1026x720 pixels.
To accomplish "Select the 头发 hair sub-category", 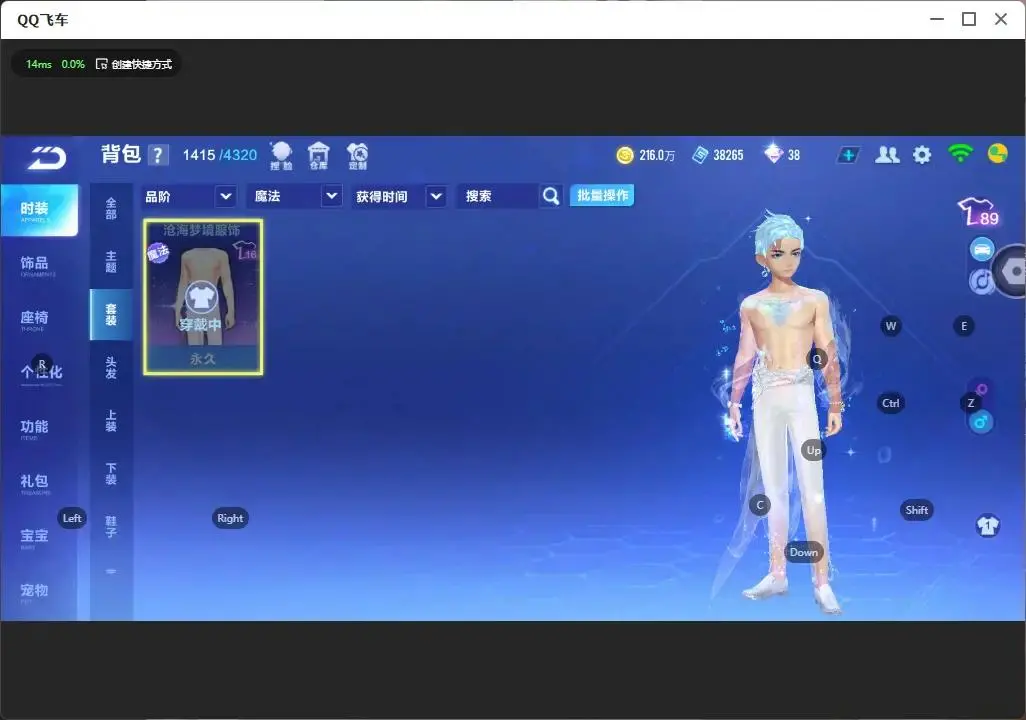I will point(111,368).
